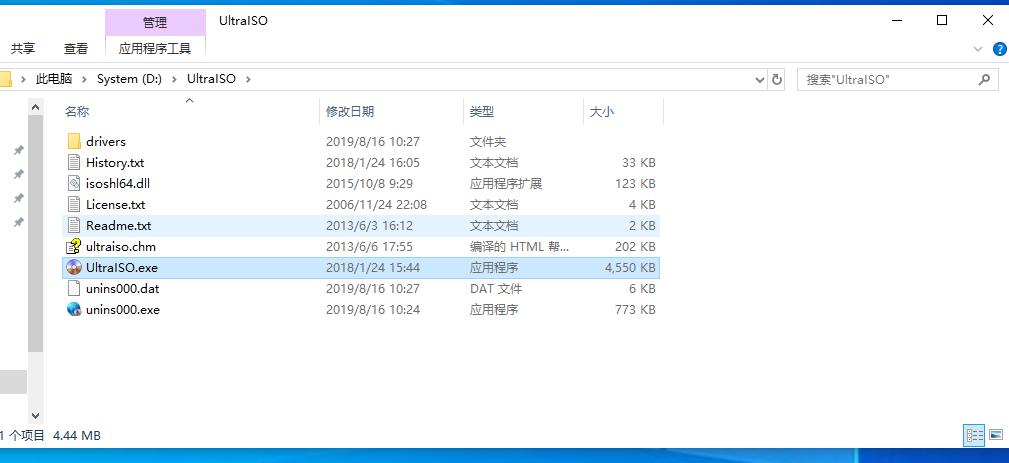Click date 2006/11/24 22:08
Image resolution: width=1009 pixels, height=463 pixels.
coord(376,204)
